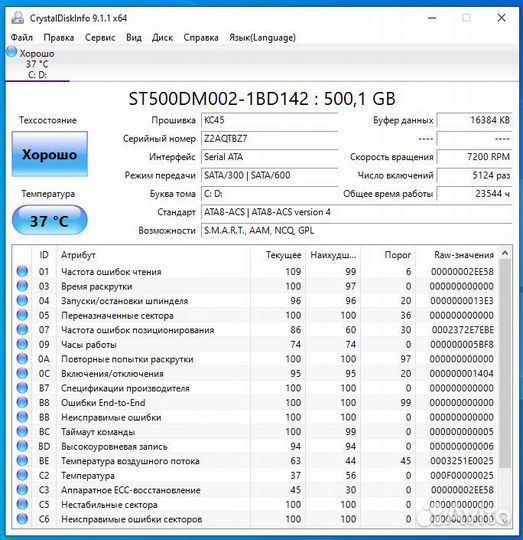Select attribute text Часы работы
Screen dimensions: 523x540
(x=89, y=344)
